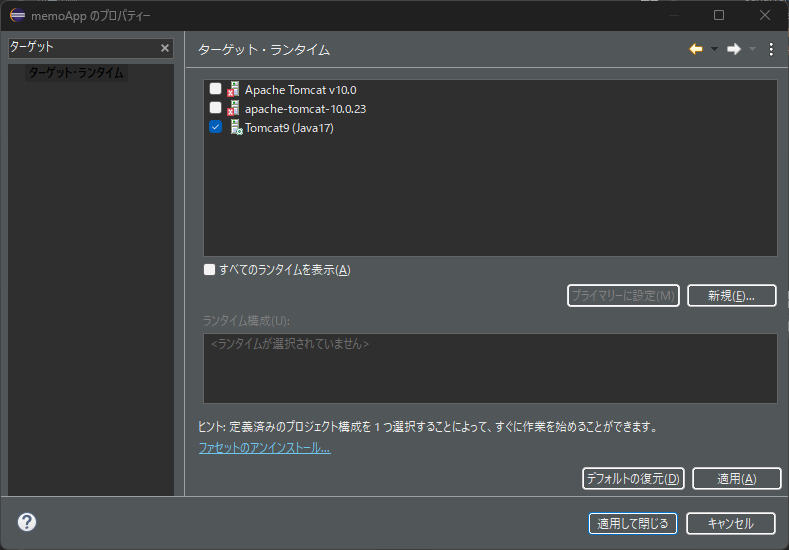Maximize the memoApp properties window
This screenshot has height=550, width=789.
(719, 15)
